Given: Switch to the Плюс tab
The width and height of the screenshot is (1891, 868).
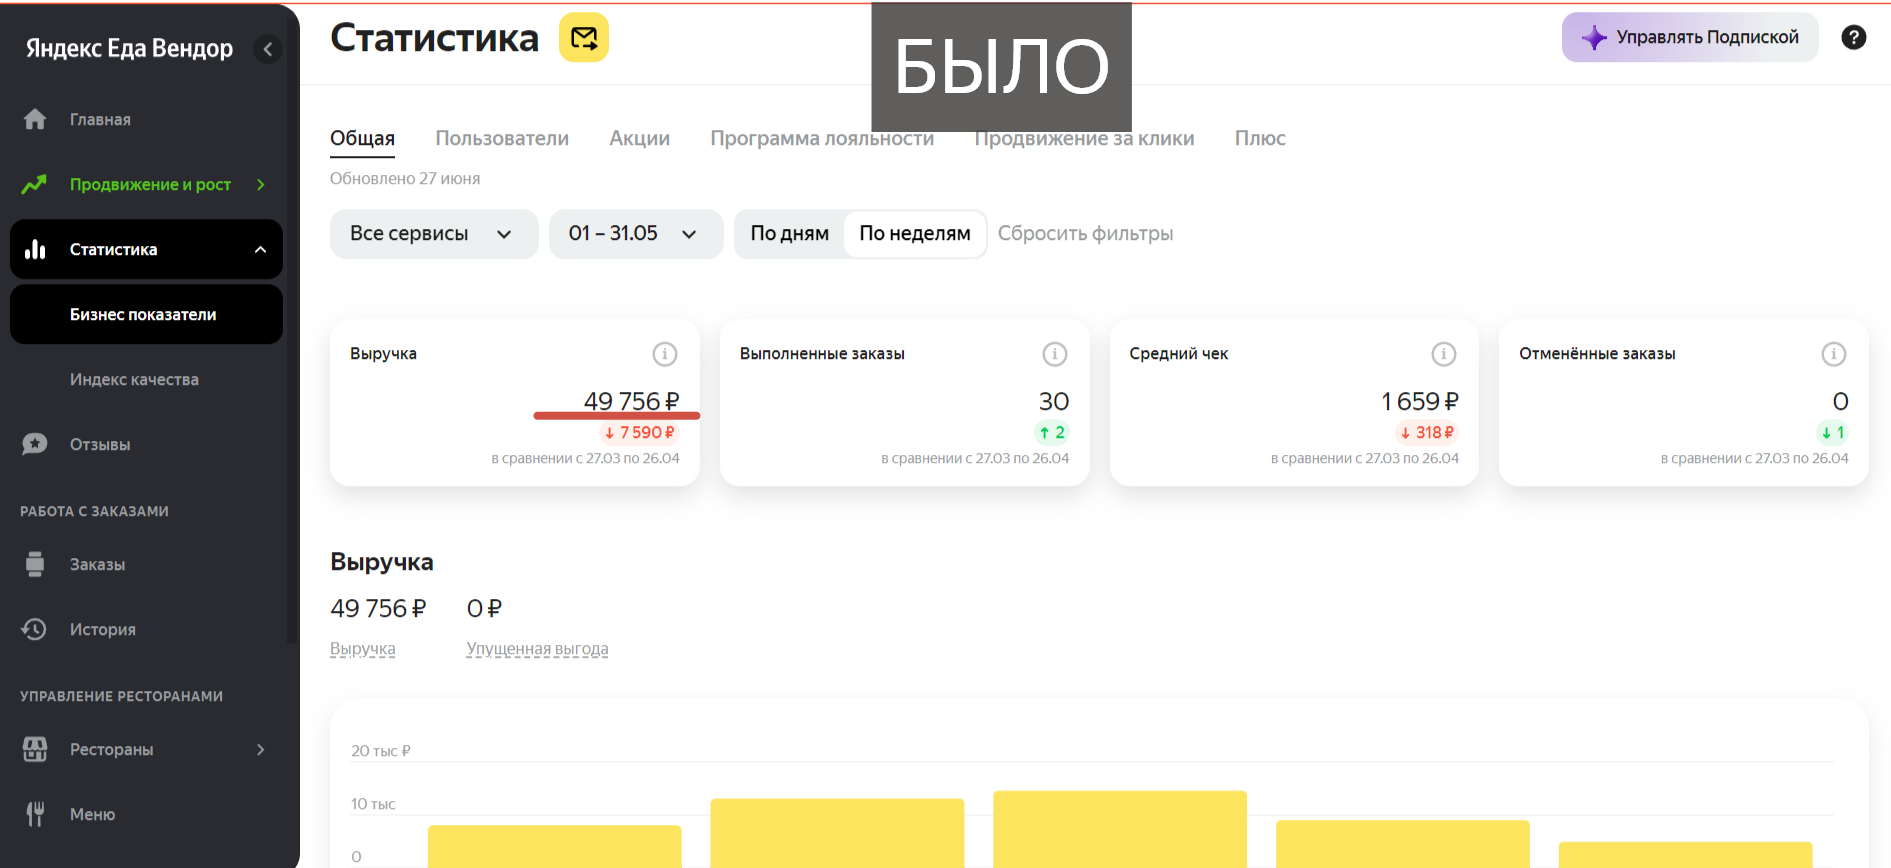Looking at the screenshot, I should click(x=1260, y=138).
